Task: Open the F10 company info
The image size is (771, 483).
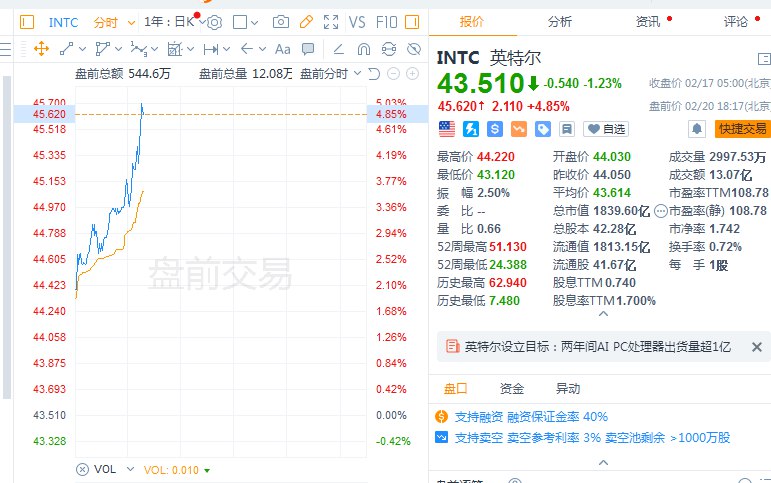Action: coord(386,22)
